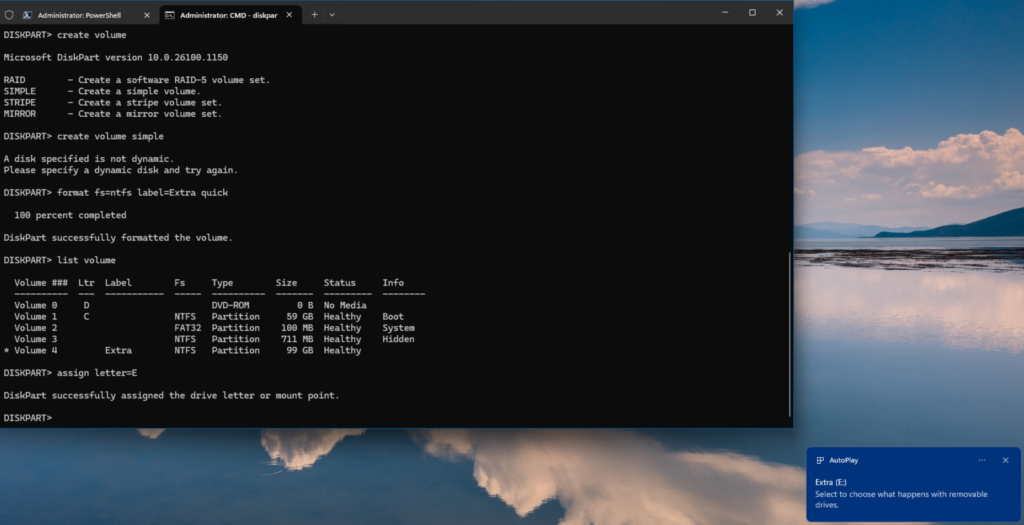Click 'format fs=ntfs label=Extra quick' command
1024x525 pixels.
(142, 193)
